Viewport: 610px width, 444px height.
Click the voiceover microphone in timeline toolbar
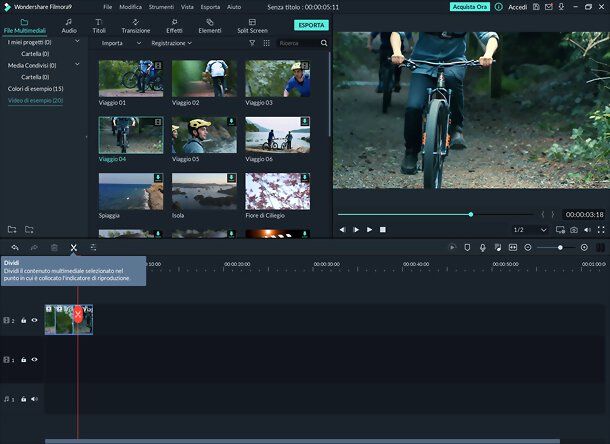point(483,247)
